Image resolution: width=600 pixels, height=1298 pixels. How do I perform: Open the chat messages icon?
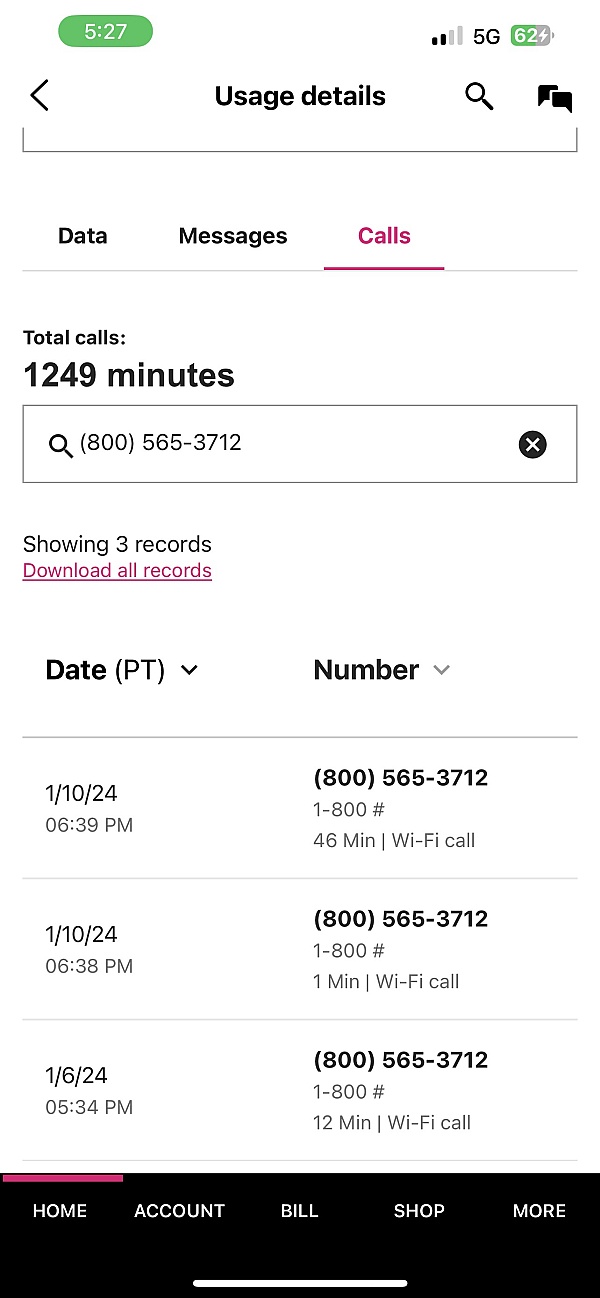coord(554,97)
